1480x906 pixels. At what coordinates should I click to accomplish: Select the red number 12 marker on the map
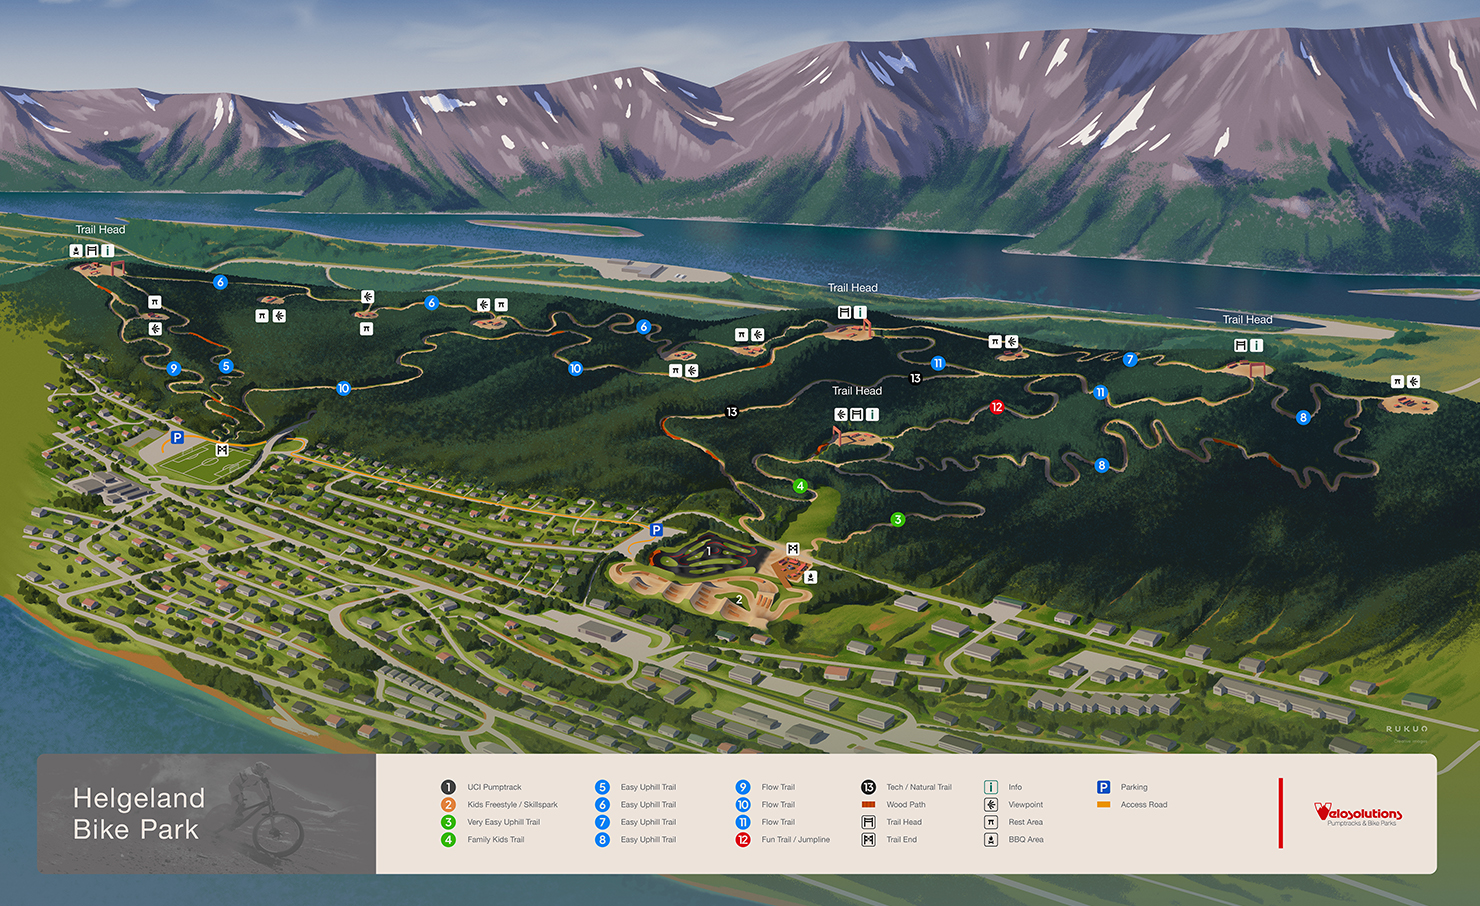(996, 407)
